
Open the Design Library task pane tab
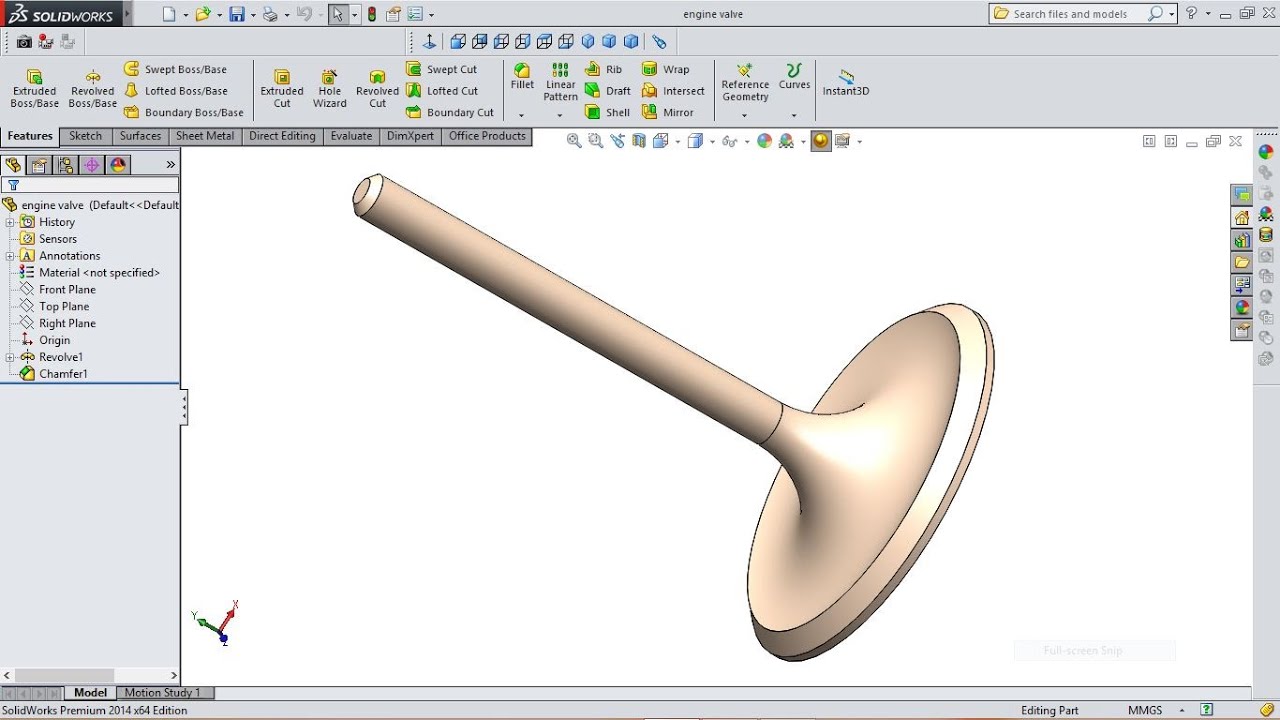(x=1242, y=240)
